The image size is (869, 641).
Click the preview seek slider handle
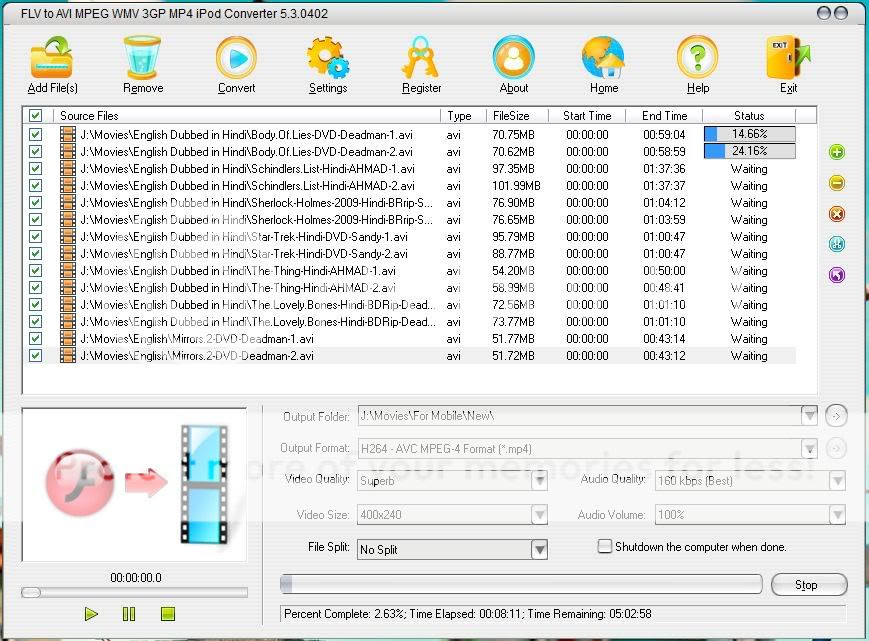tap(31, 593)
